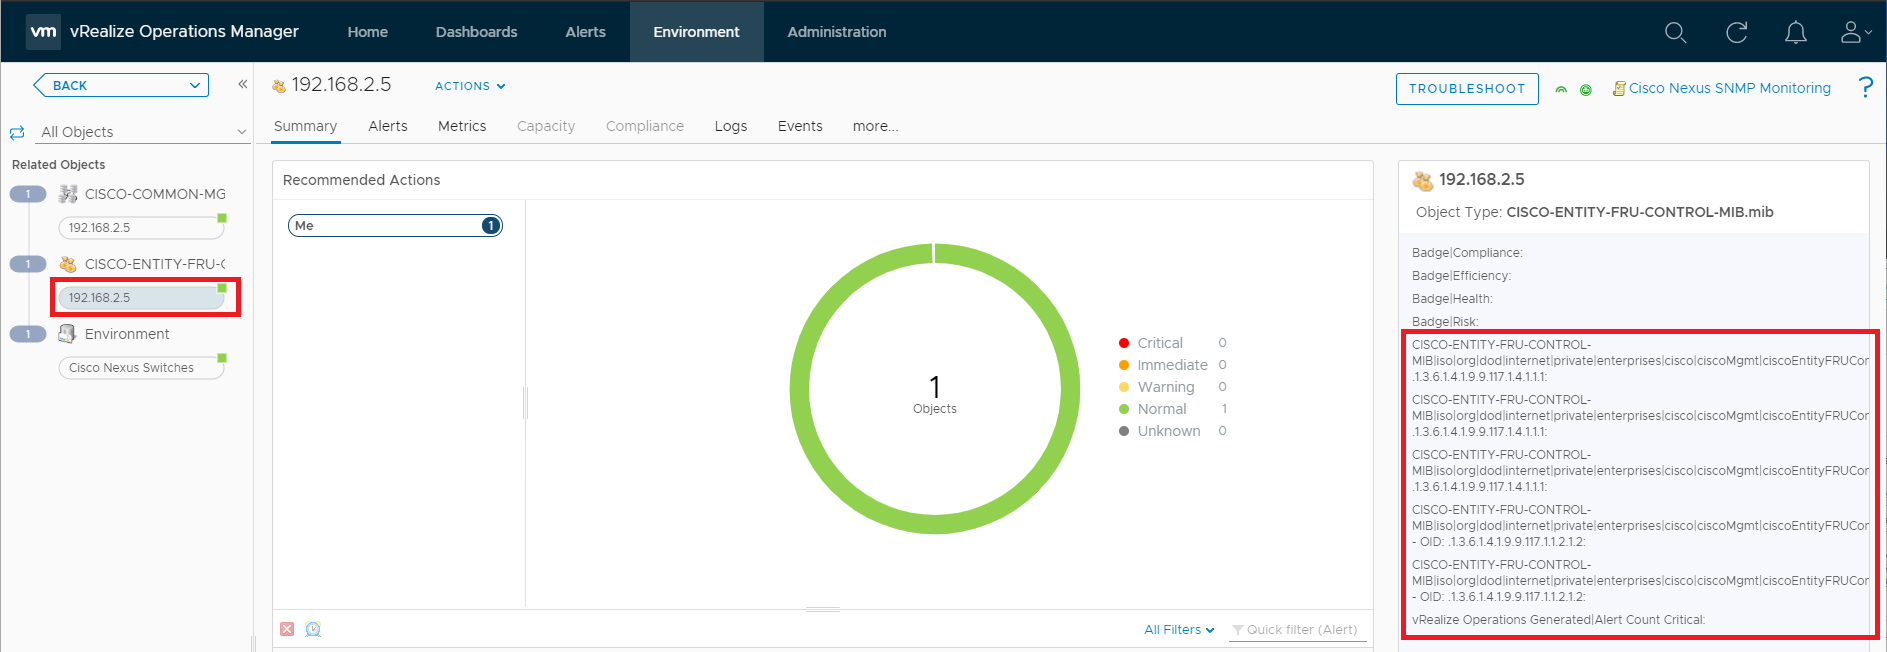Click the cancel alert red X icon
This screenshot has height=652, width=1887.
[287, 629]
